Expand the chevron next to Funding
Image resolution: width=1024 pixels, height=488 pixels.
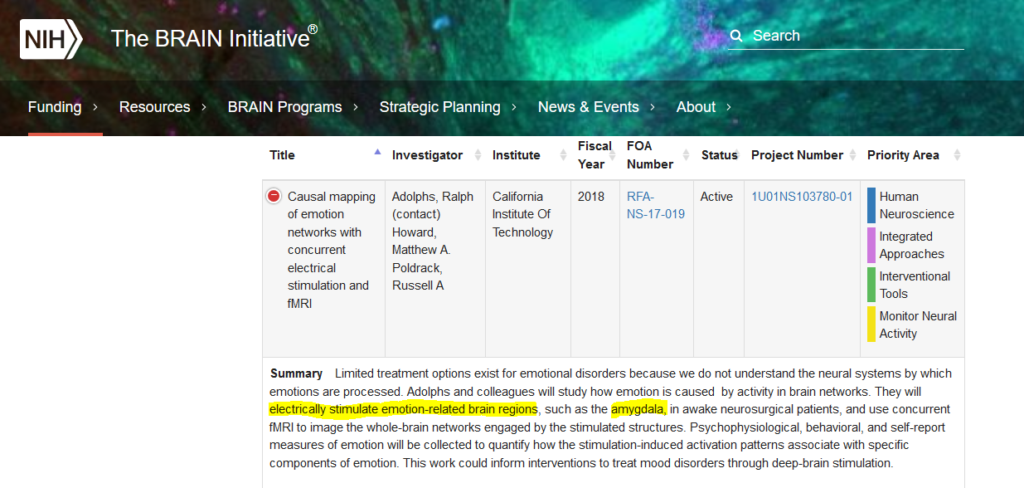coord(95,107)
